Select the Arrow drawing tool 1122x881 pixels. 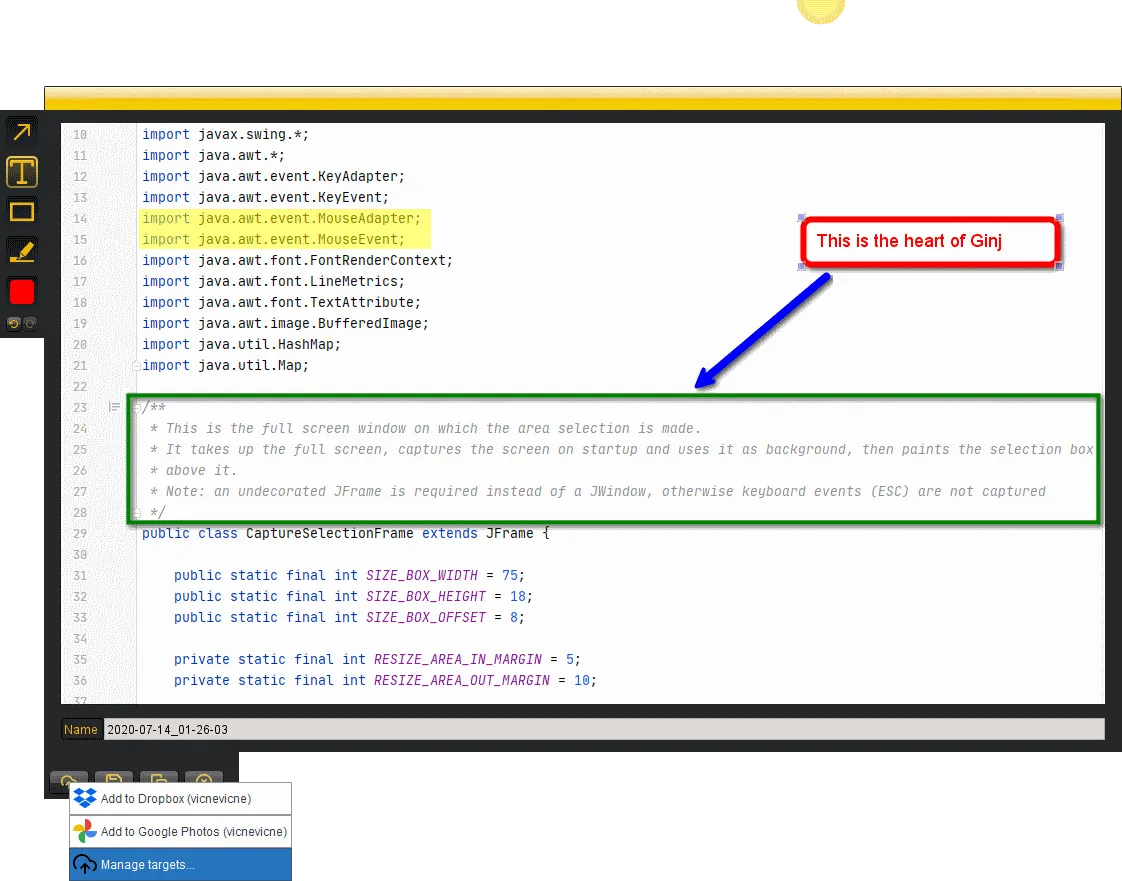tap(22, 131)
